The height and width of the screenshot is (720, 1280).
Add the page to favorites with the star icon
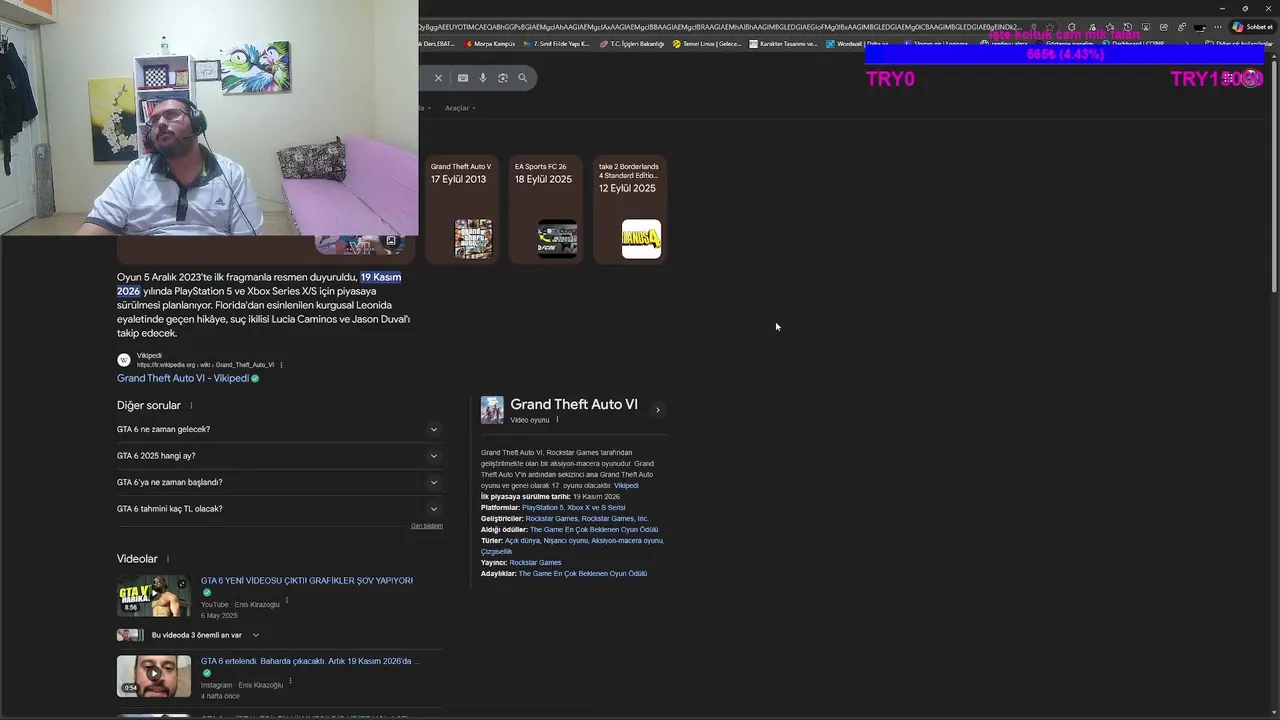pyautogui.click(x=1050, y=27)
